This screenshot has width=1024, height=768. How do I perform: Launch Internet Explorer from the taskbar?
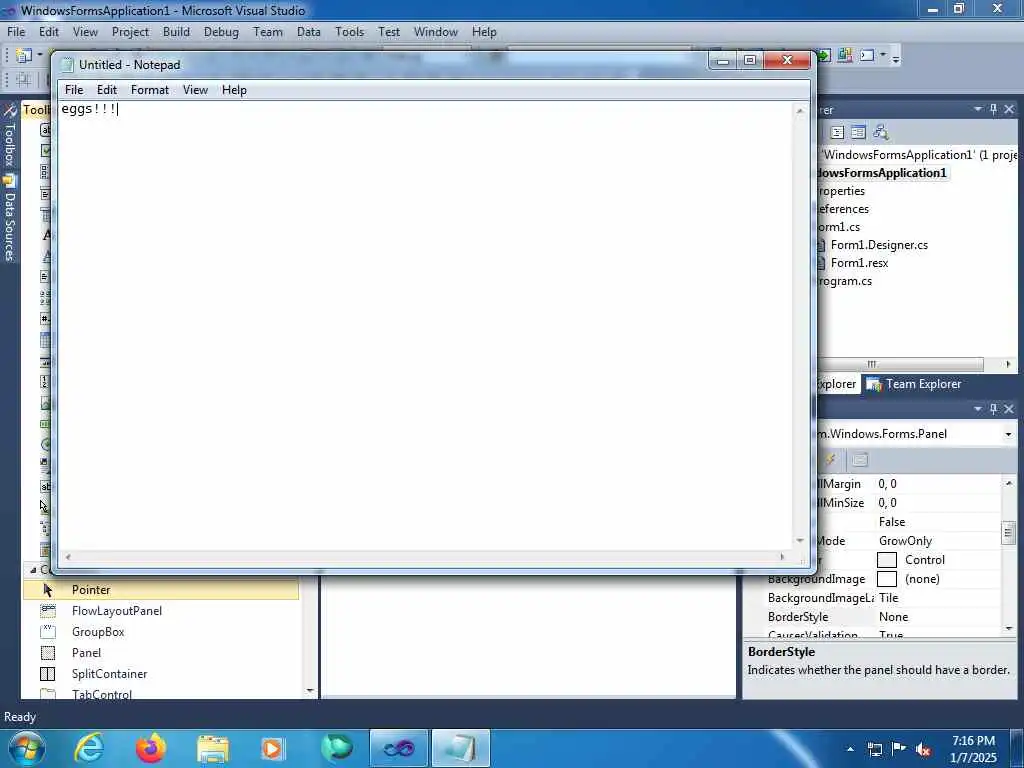coord(89,748)
